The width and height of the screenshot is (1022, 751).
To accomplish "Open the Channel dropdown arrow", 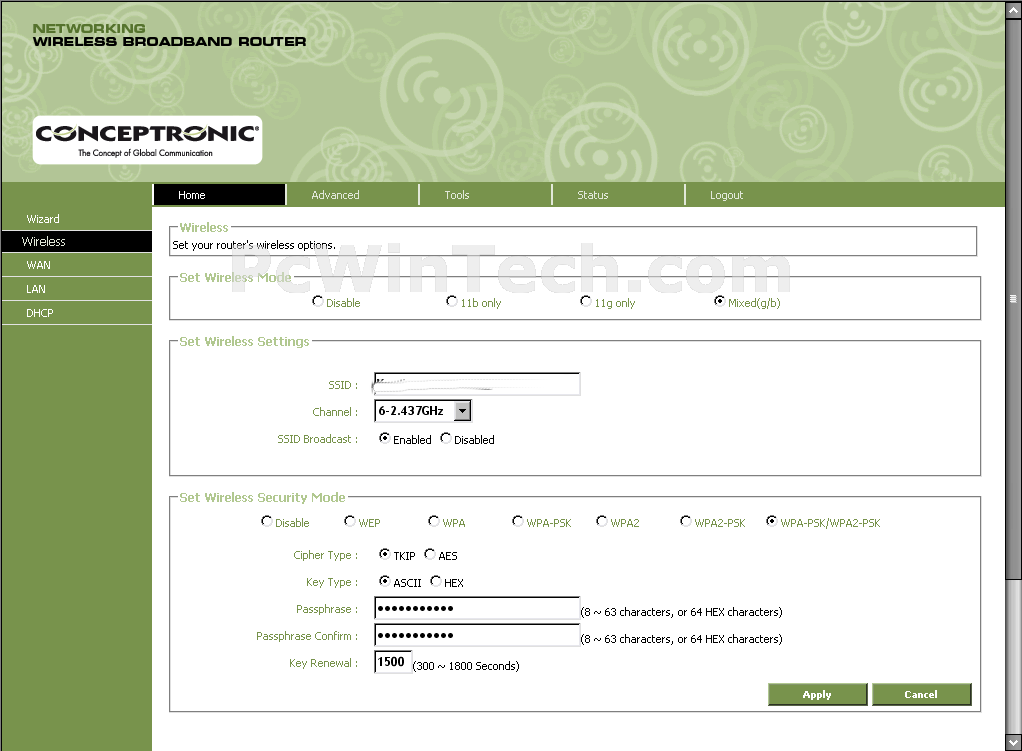I will (x=461, y=411).
